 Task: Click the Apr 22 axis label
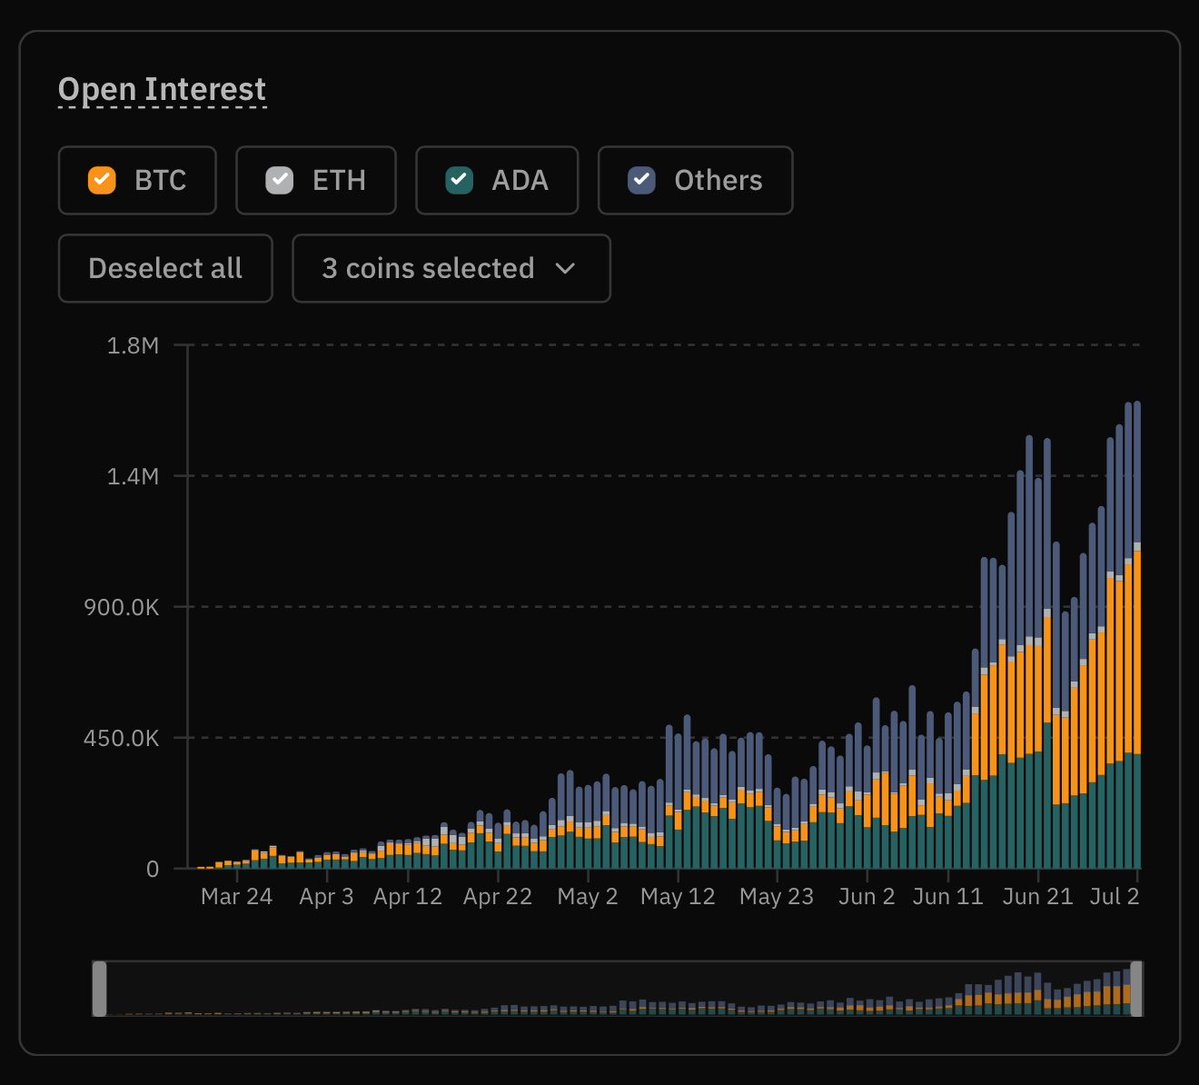point(498,896)
